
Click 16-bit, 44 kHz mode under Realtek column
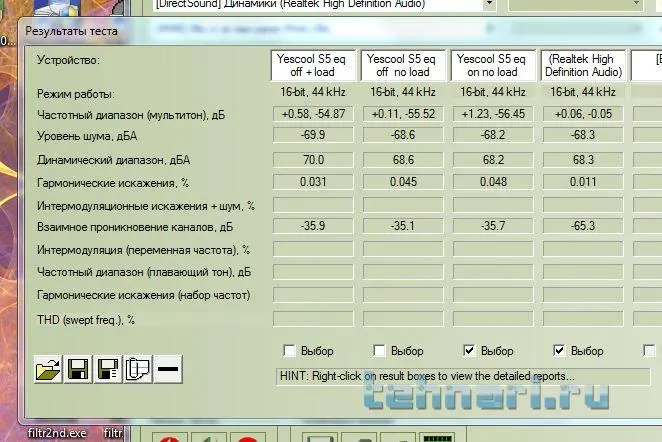coord(583,92)
